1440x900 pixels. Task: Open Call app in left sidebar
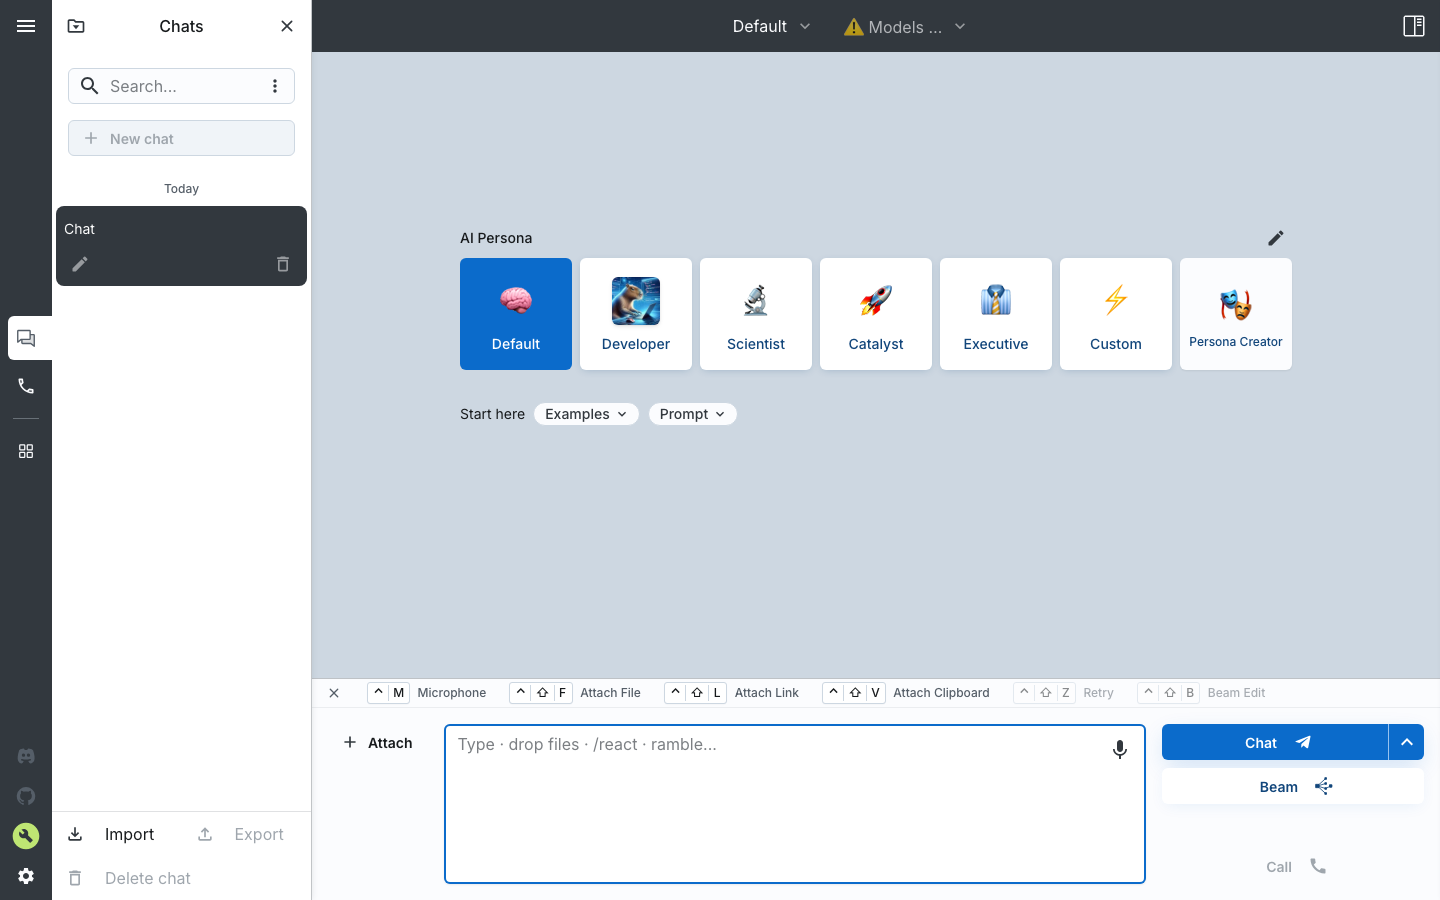[x=26, y=386]
